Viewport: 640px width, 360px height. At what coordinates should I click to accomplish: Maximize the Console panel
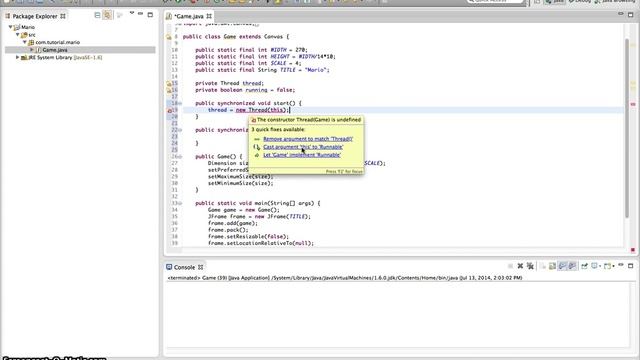click(x=631, y=266)
